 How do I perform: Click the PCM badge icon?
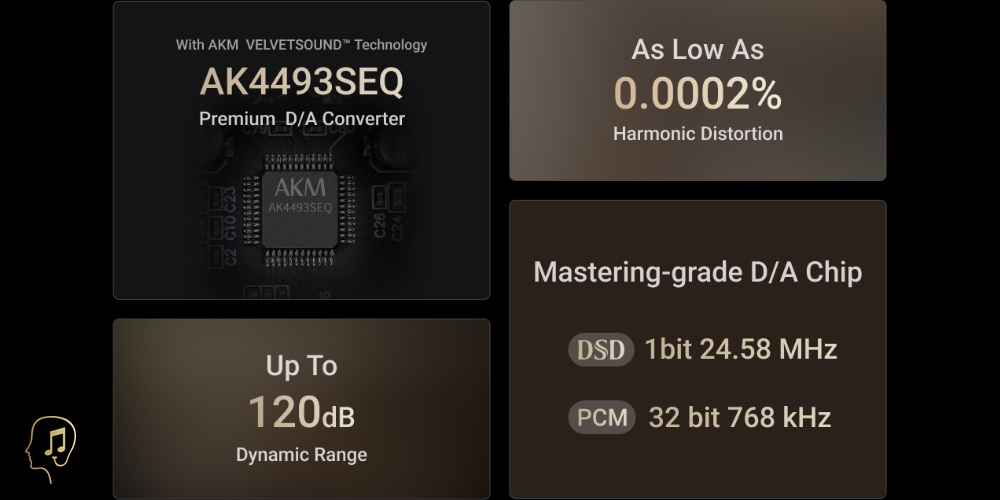tap(601, 416)
